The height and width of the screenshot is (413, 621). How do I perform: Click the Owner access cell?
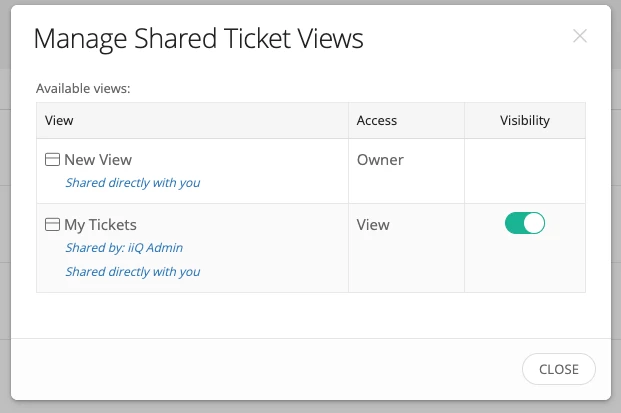[380, 159]
